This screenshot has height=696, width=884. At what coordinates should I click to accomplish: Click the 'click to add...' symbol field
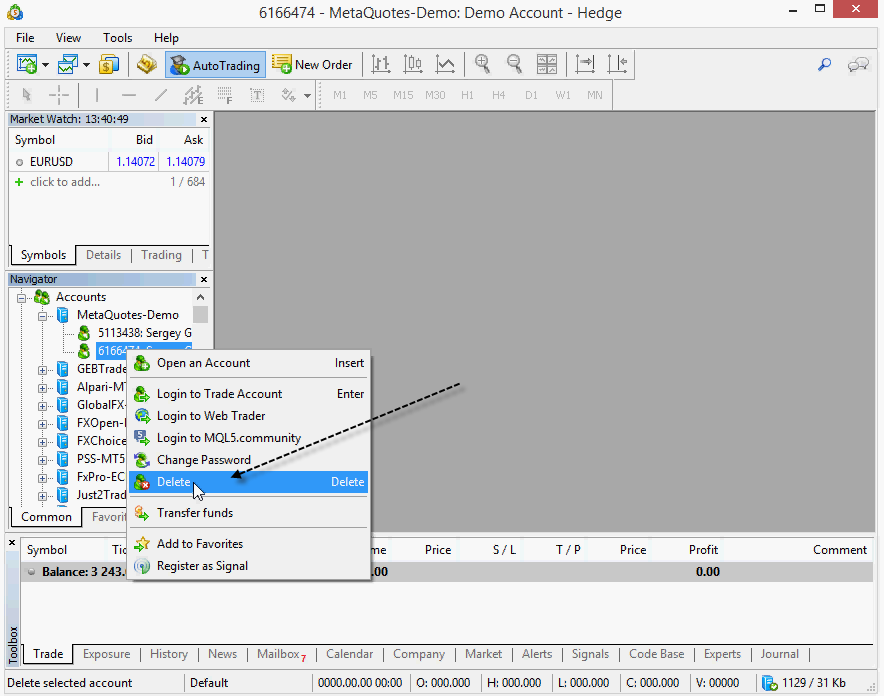coord(65,182)
